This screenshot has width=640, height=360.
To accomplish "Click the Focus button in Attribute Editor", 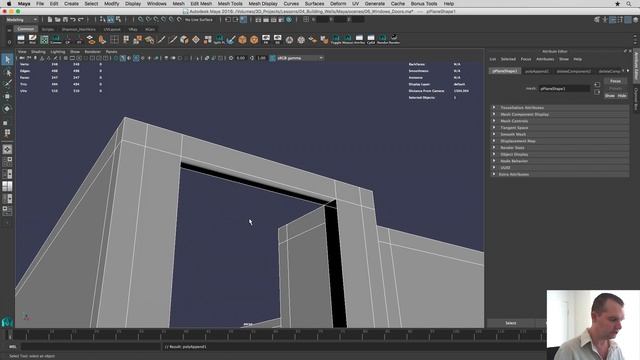I will (615, 81).
